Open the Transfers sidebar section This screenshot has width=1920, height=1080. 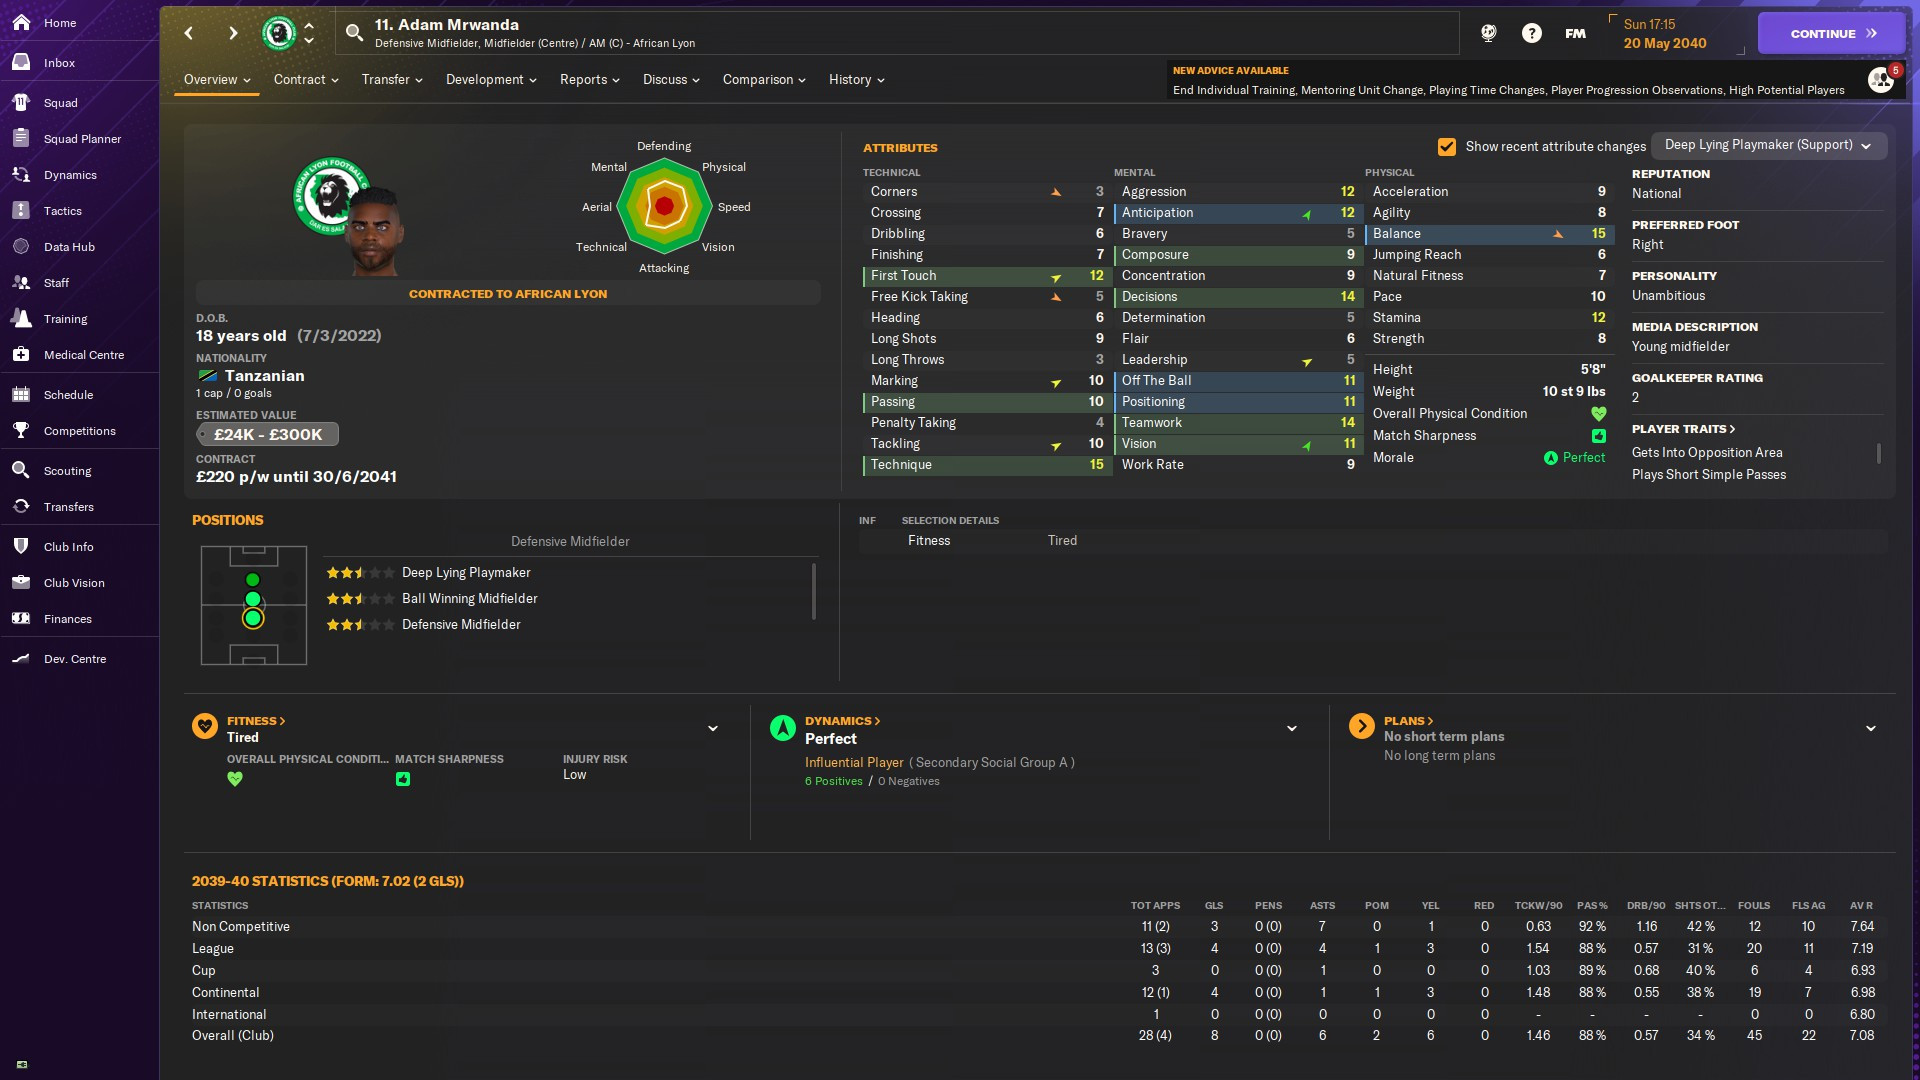coord(68,507)
